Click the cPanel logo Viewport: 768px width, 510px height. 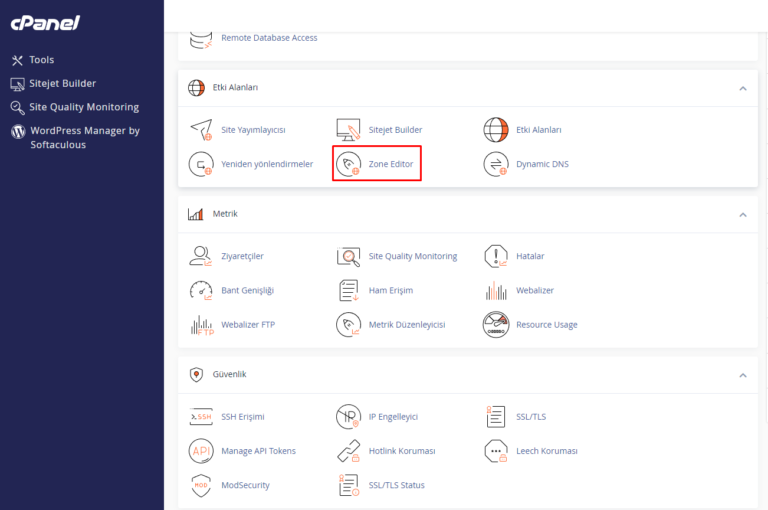[x=45, y=23]
